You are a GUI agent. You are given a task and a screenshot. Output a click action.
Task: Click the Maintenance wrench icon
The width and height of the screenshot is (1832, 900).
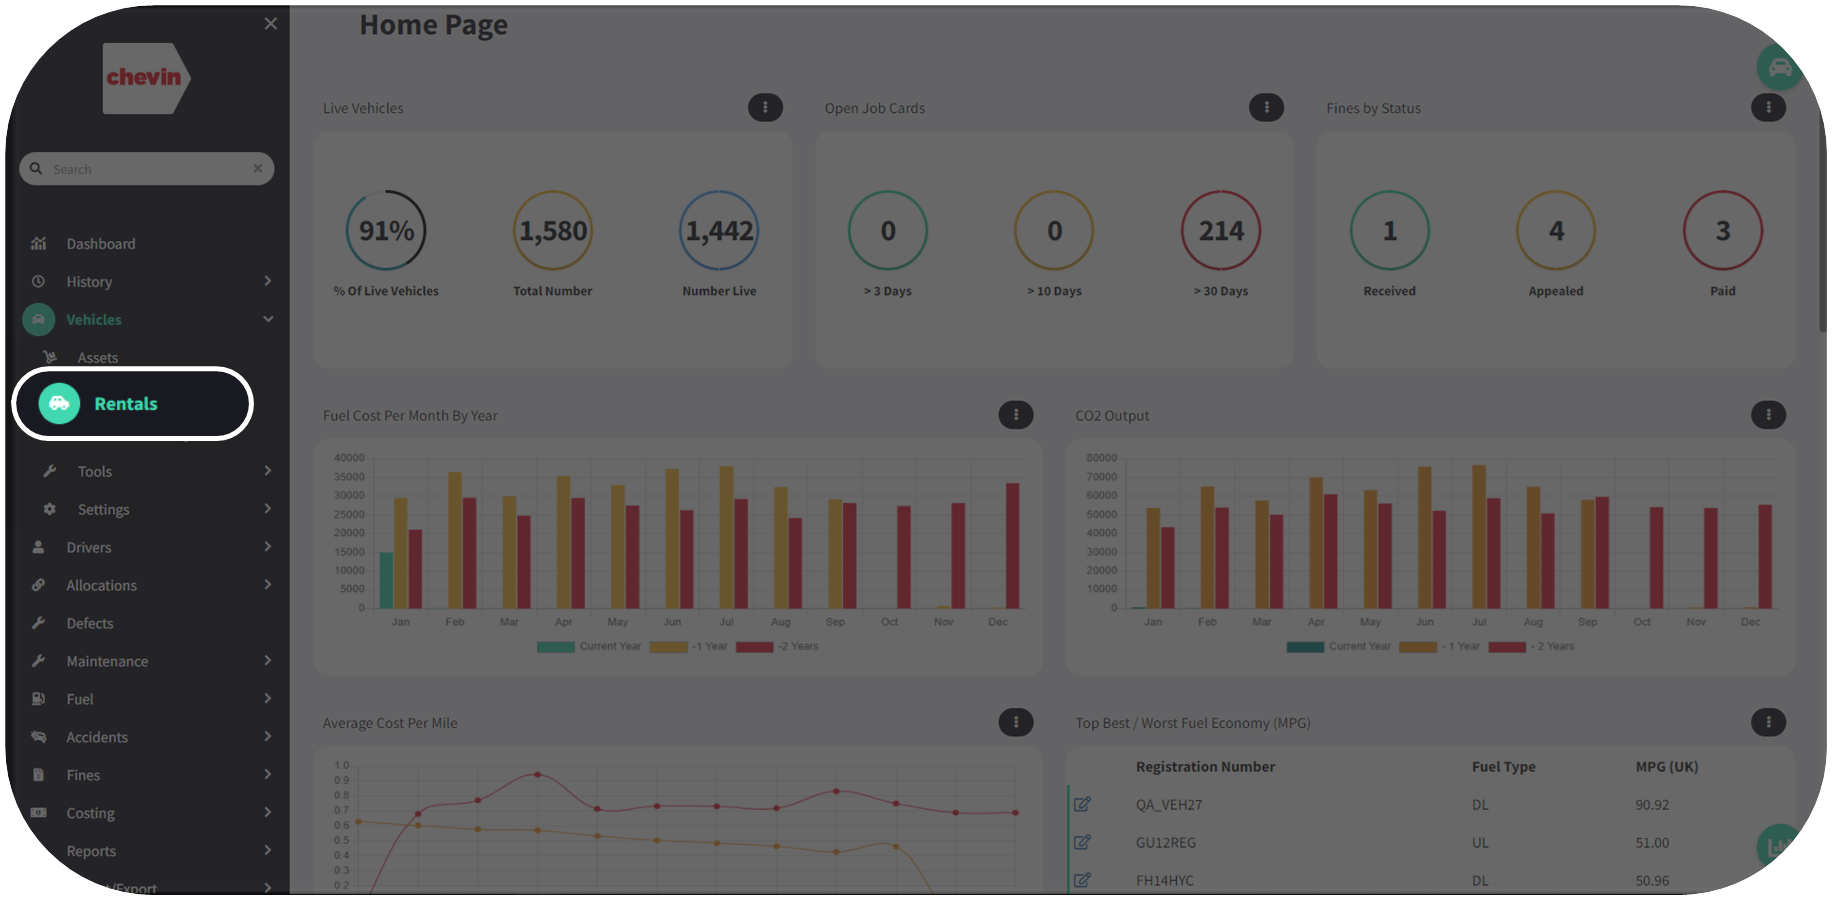38,661
